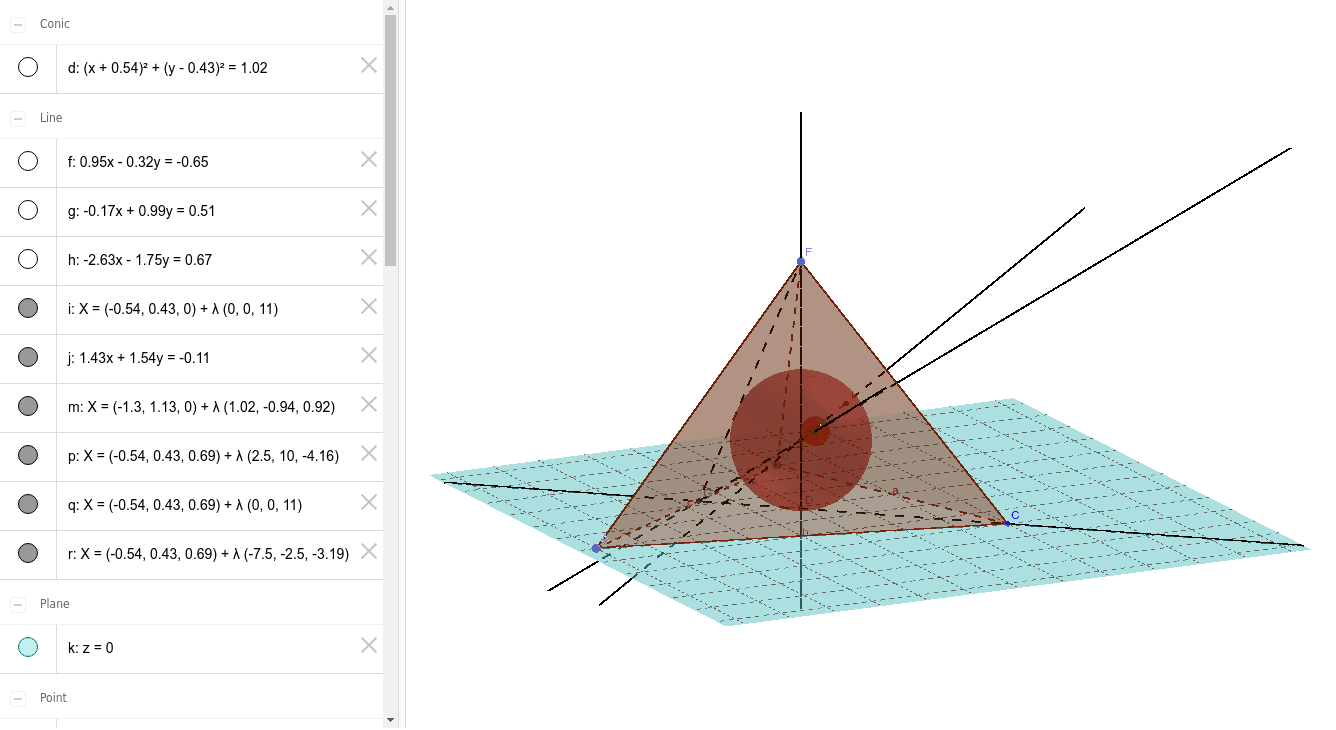The image size is (1336, 730).
Task: Toggle visibility of line g
Action: 28,210
